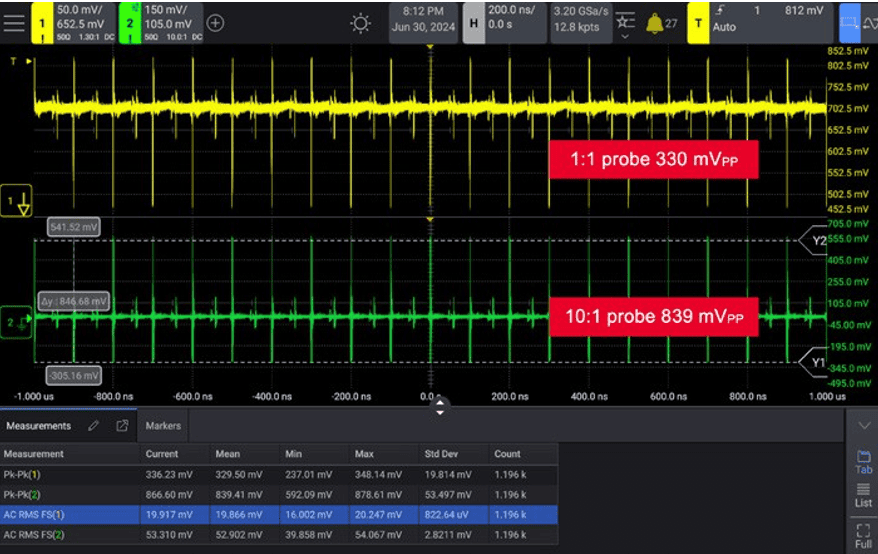The height and width of the screenshot is (554, 878).
Task: Expand results panel to Full view
Action: 862,536
